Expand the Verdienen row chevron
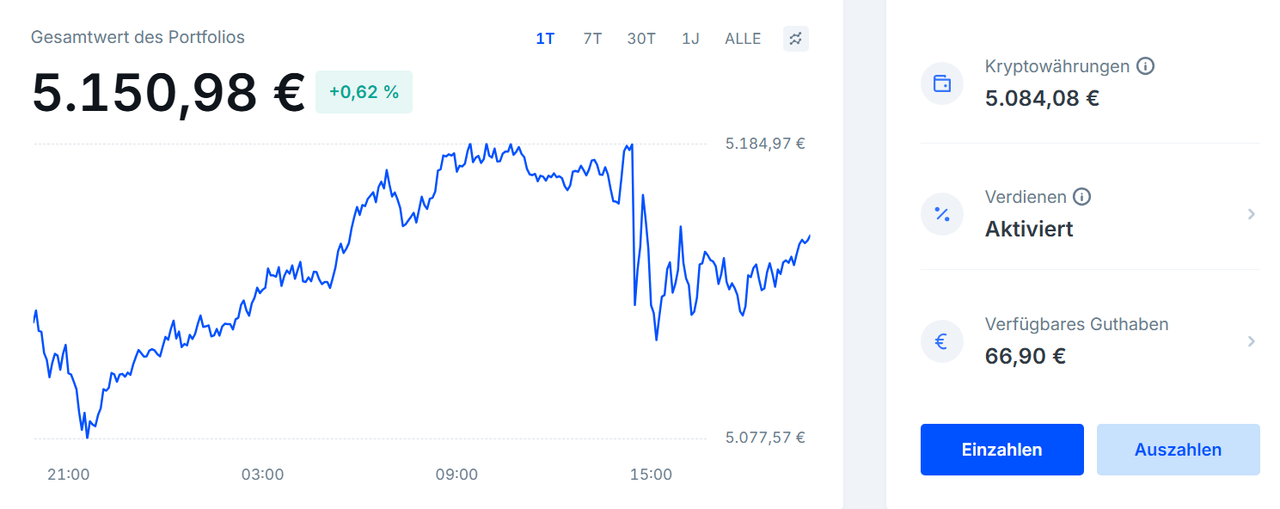Viewport: 1280px width, 509px height. pos(1251,214)
